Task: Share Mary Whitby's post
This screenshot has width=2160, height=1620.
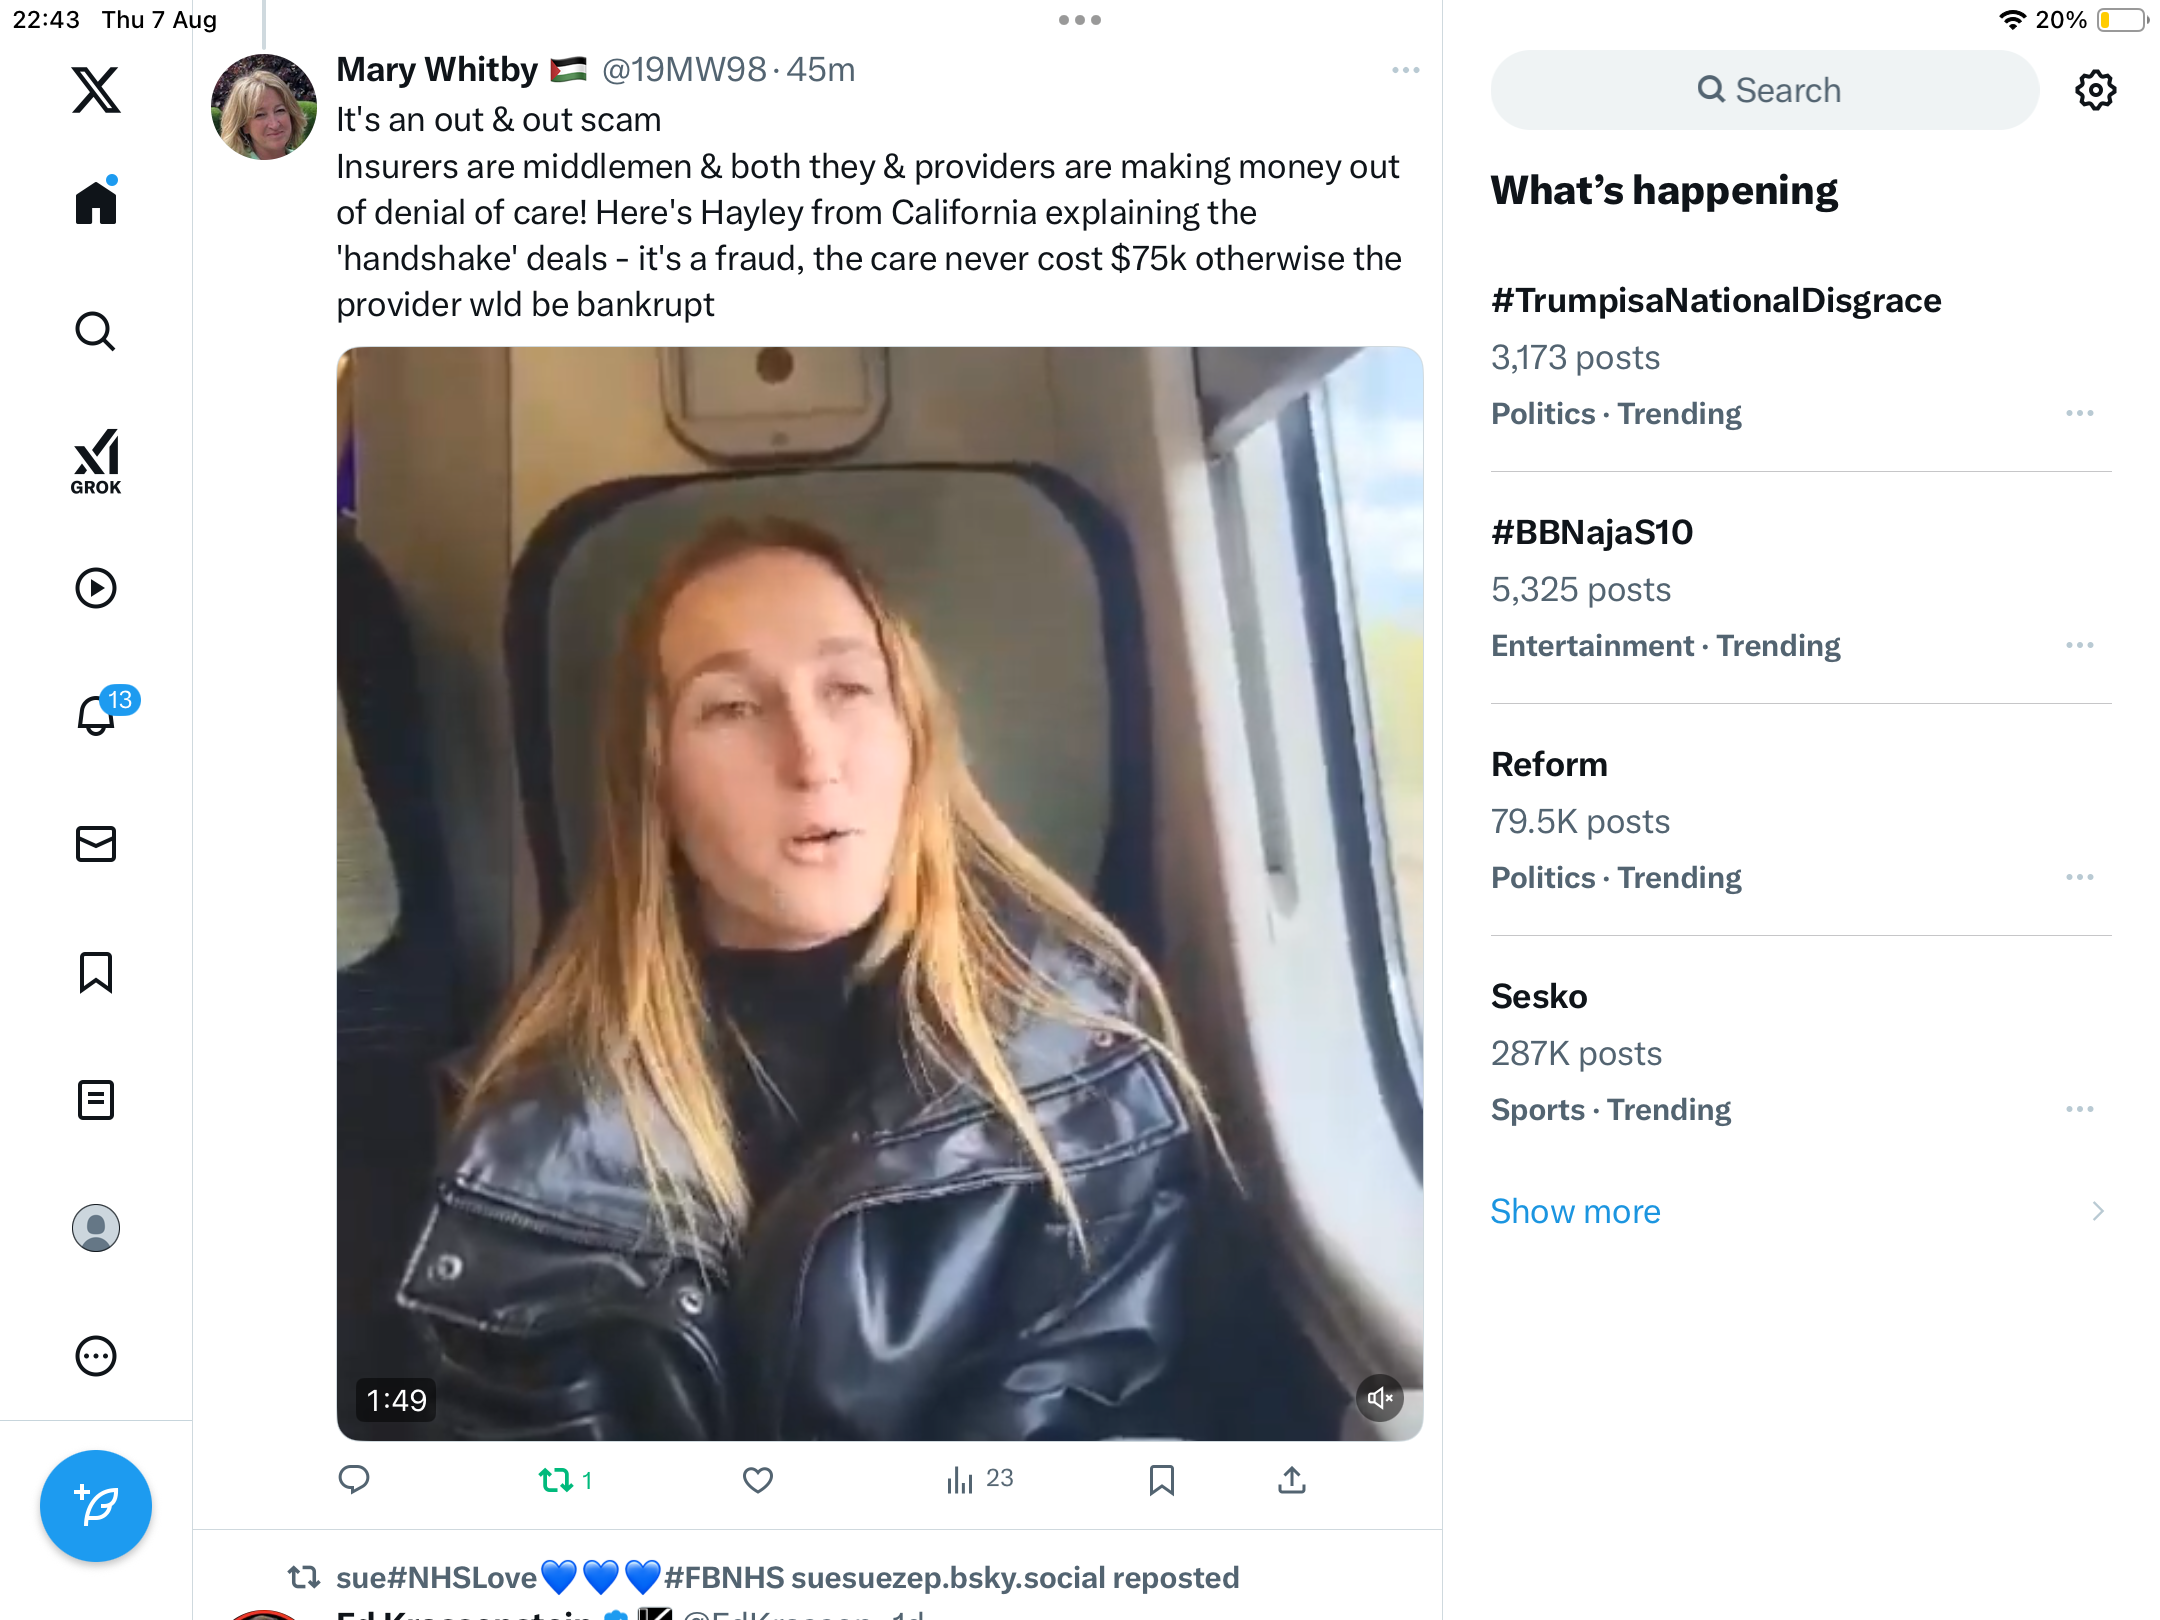Action: click(1291, 1480)
